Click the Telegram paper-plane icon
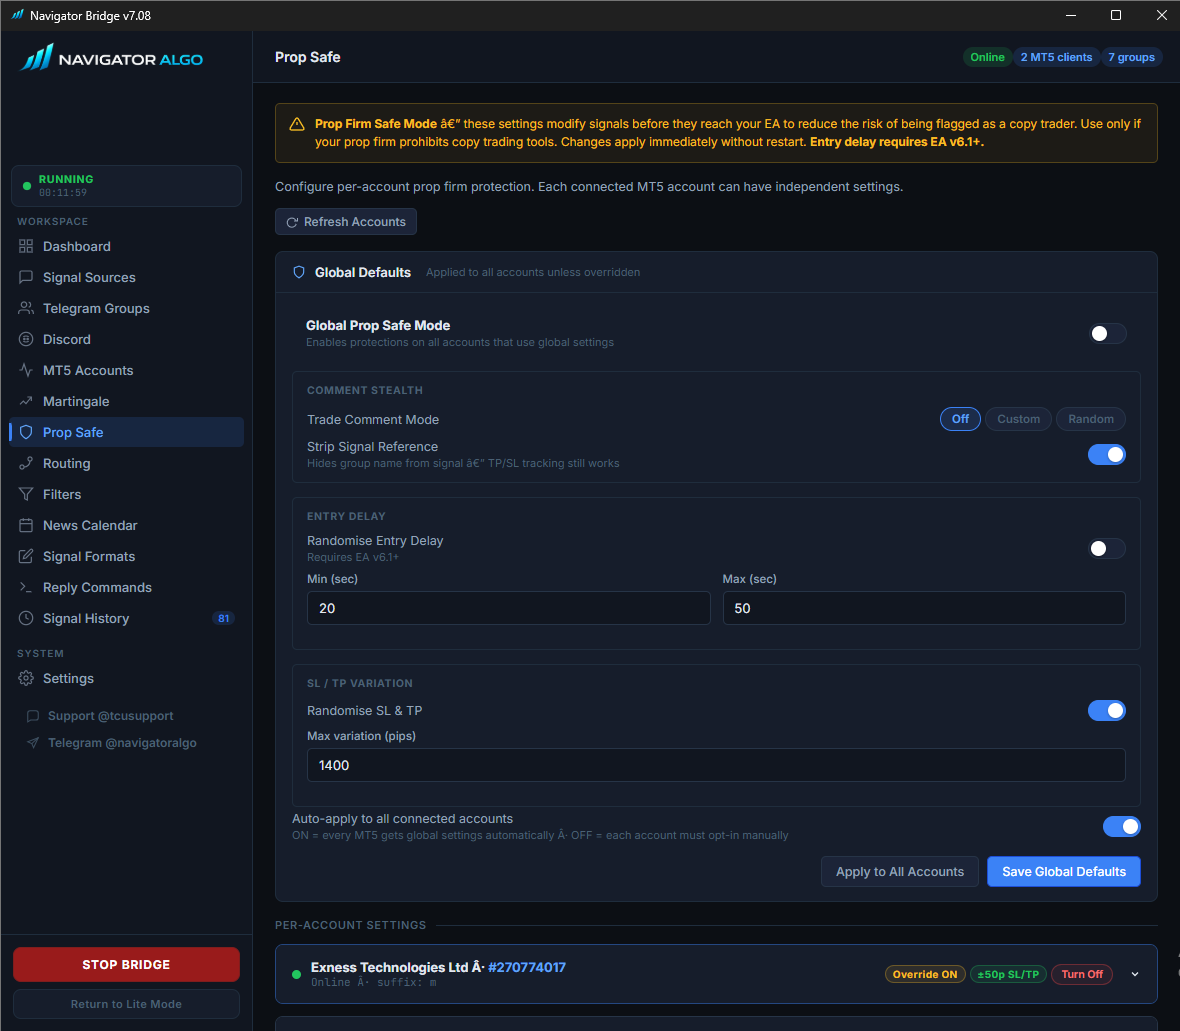Viewport: 1180px width, 1031px height. tap(32, 743)
